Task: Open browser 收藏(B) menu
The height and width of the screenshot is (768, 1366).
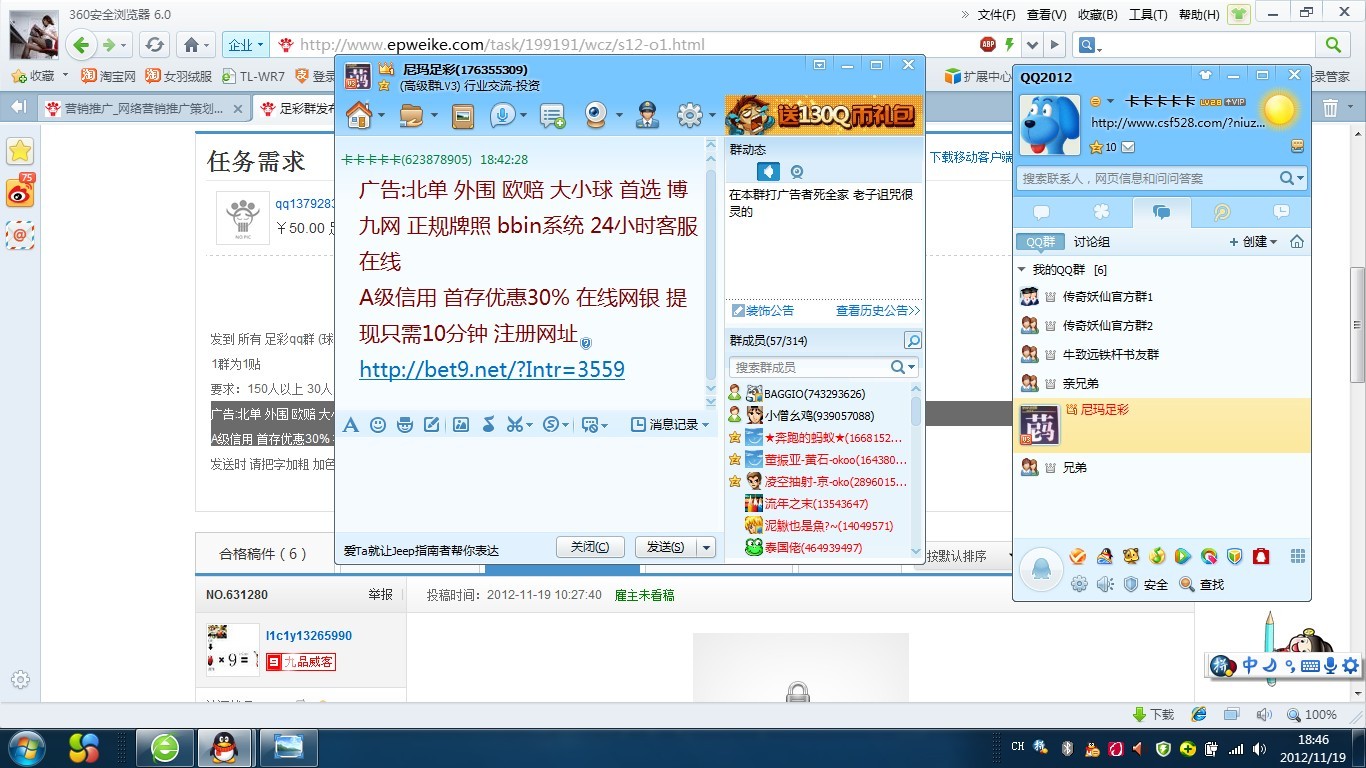Action: click(x=1097, y=14)
